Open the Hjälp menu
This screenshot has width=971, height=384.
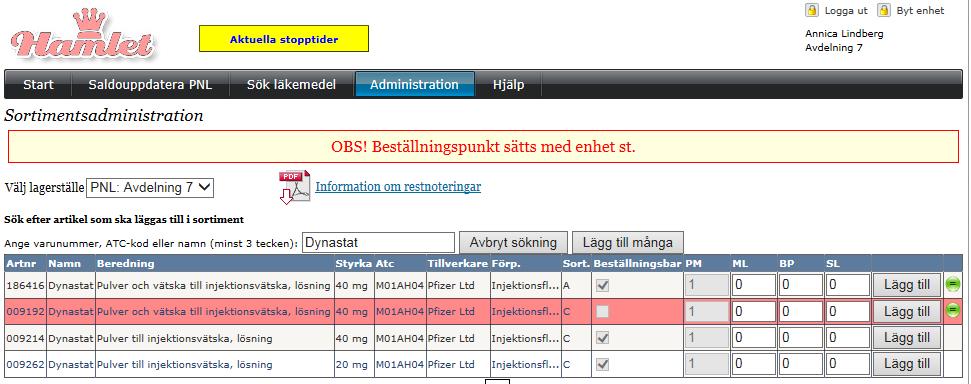508,85
